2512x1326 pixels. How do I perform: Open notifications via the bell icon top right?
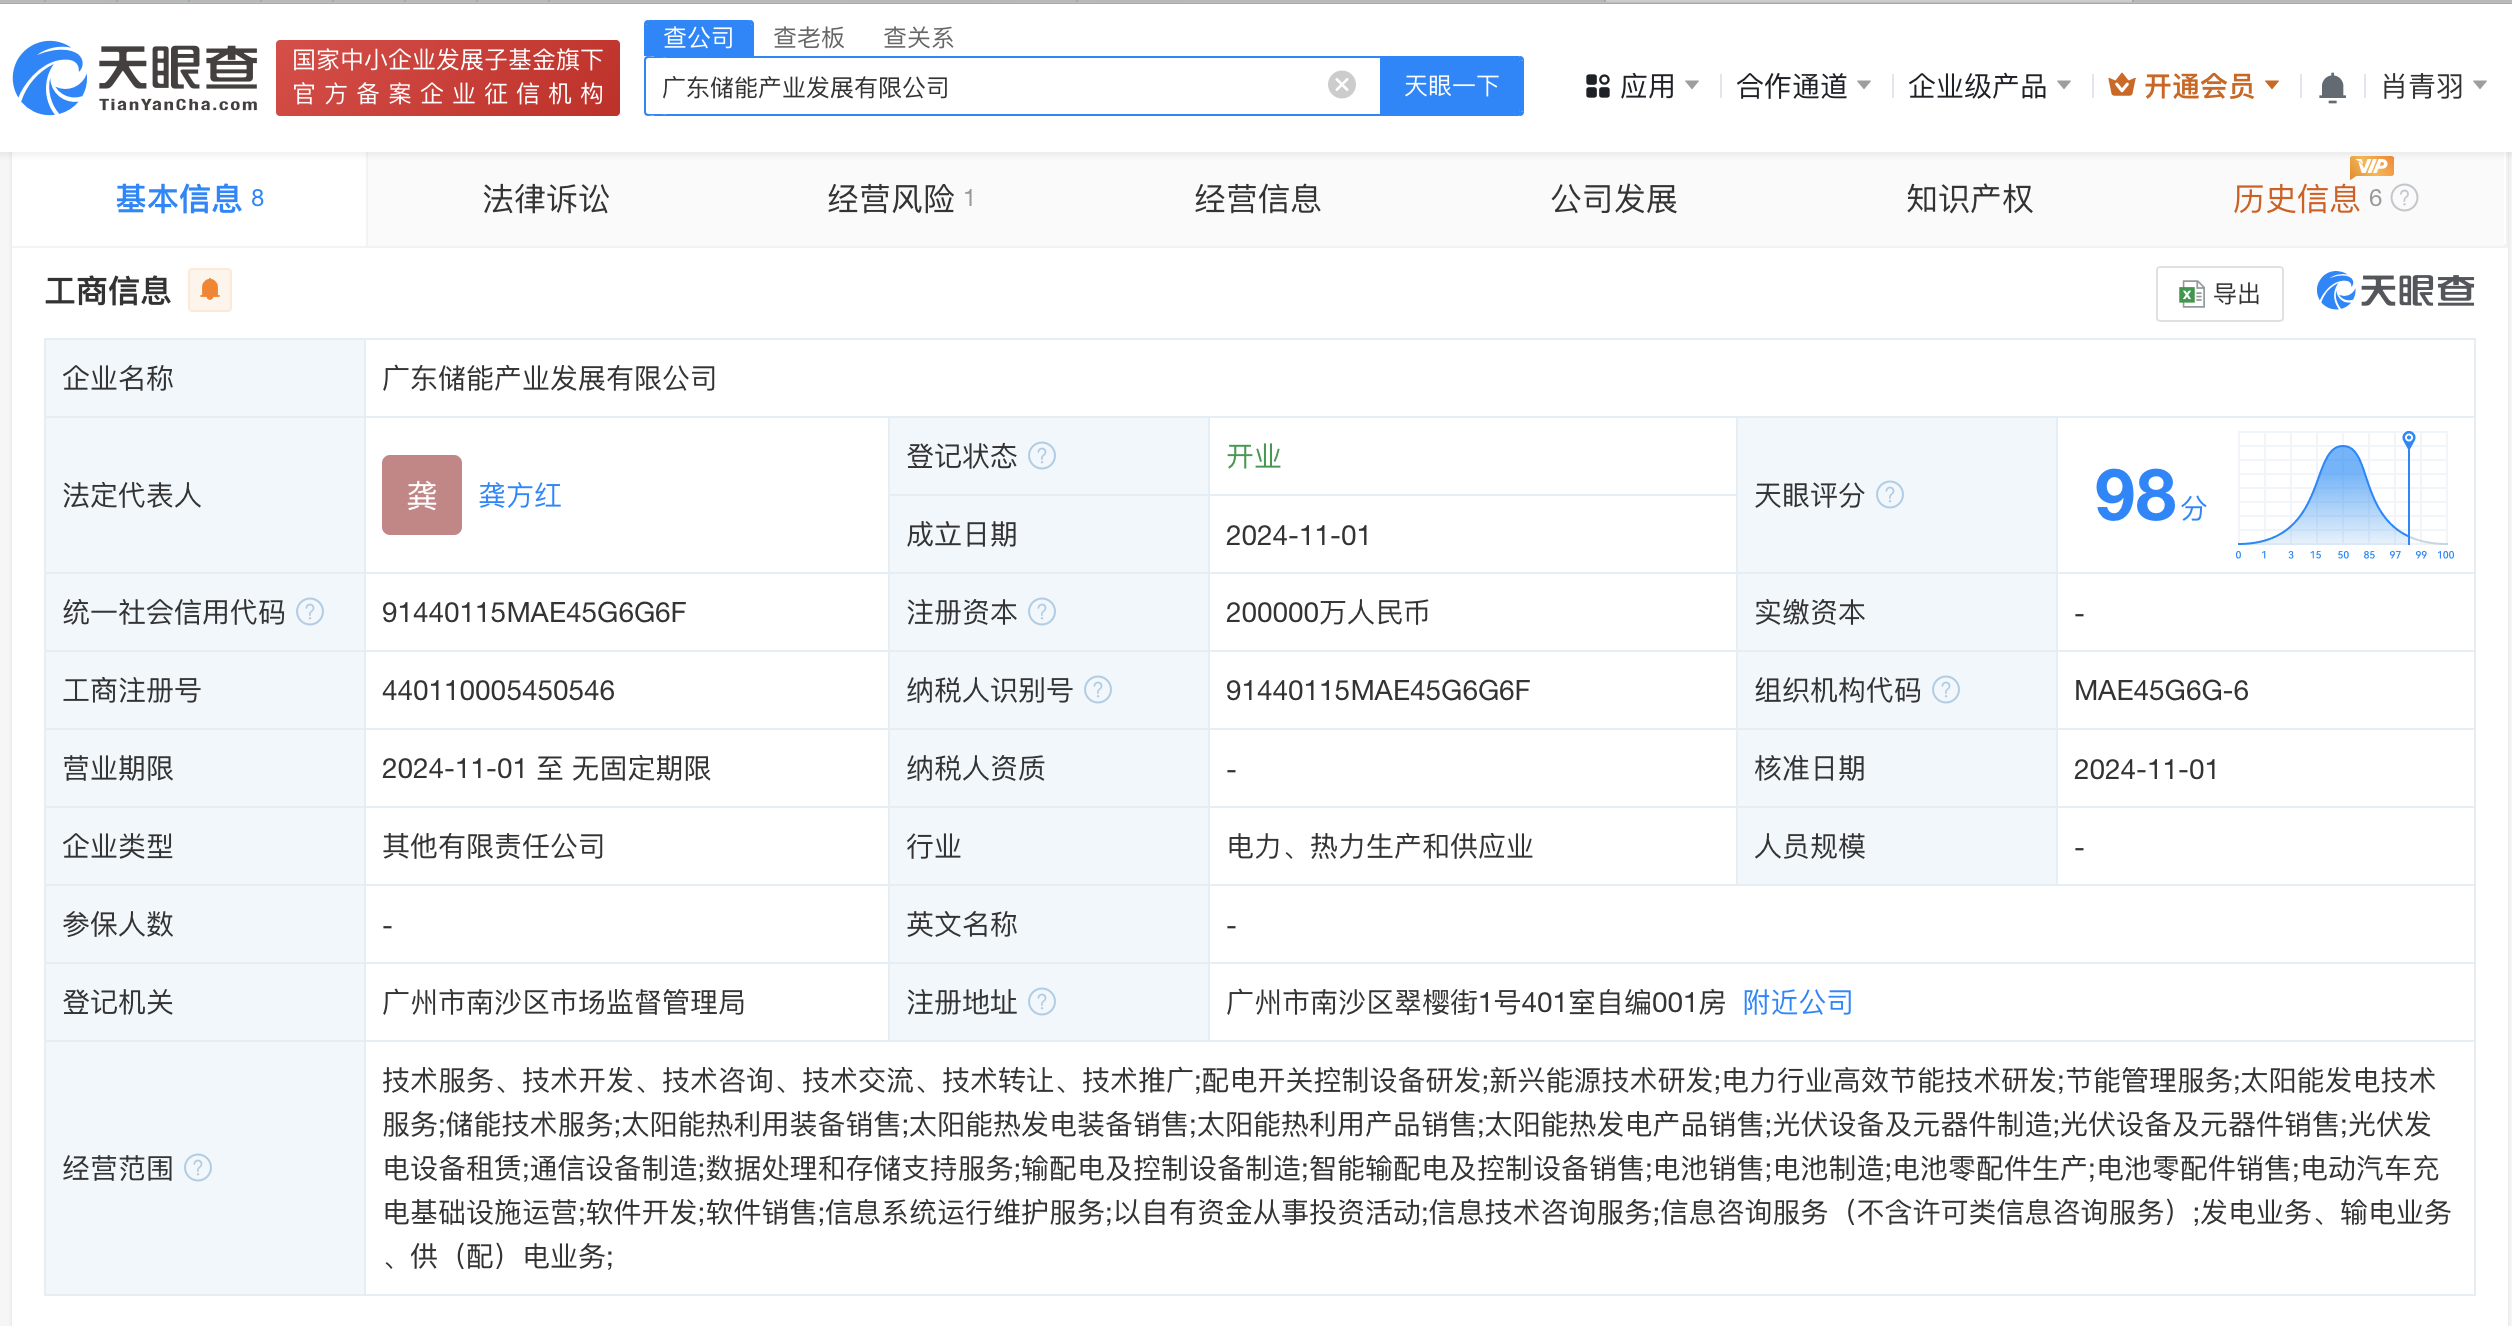tap(2334, 86)
